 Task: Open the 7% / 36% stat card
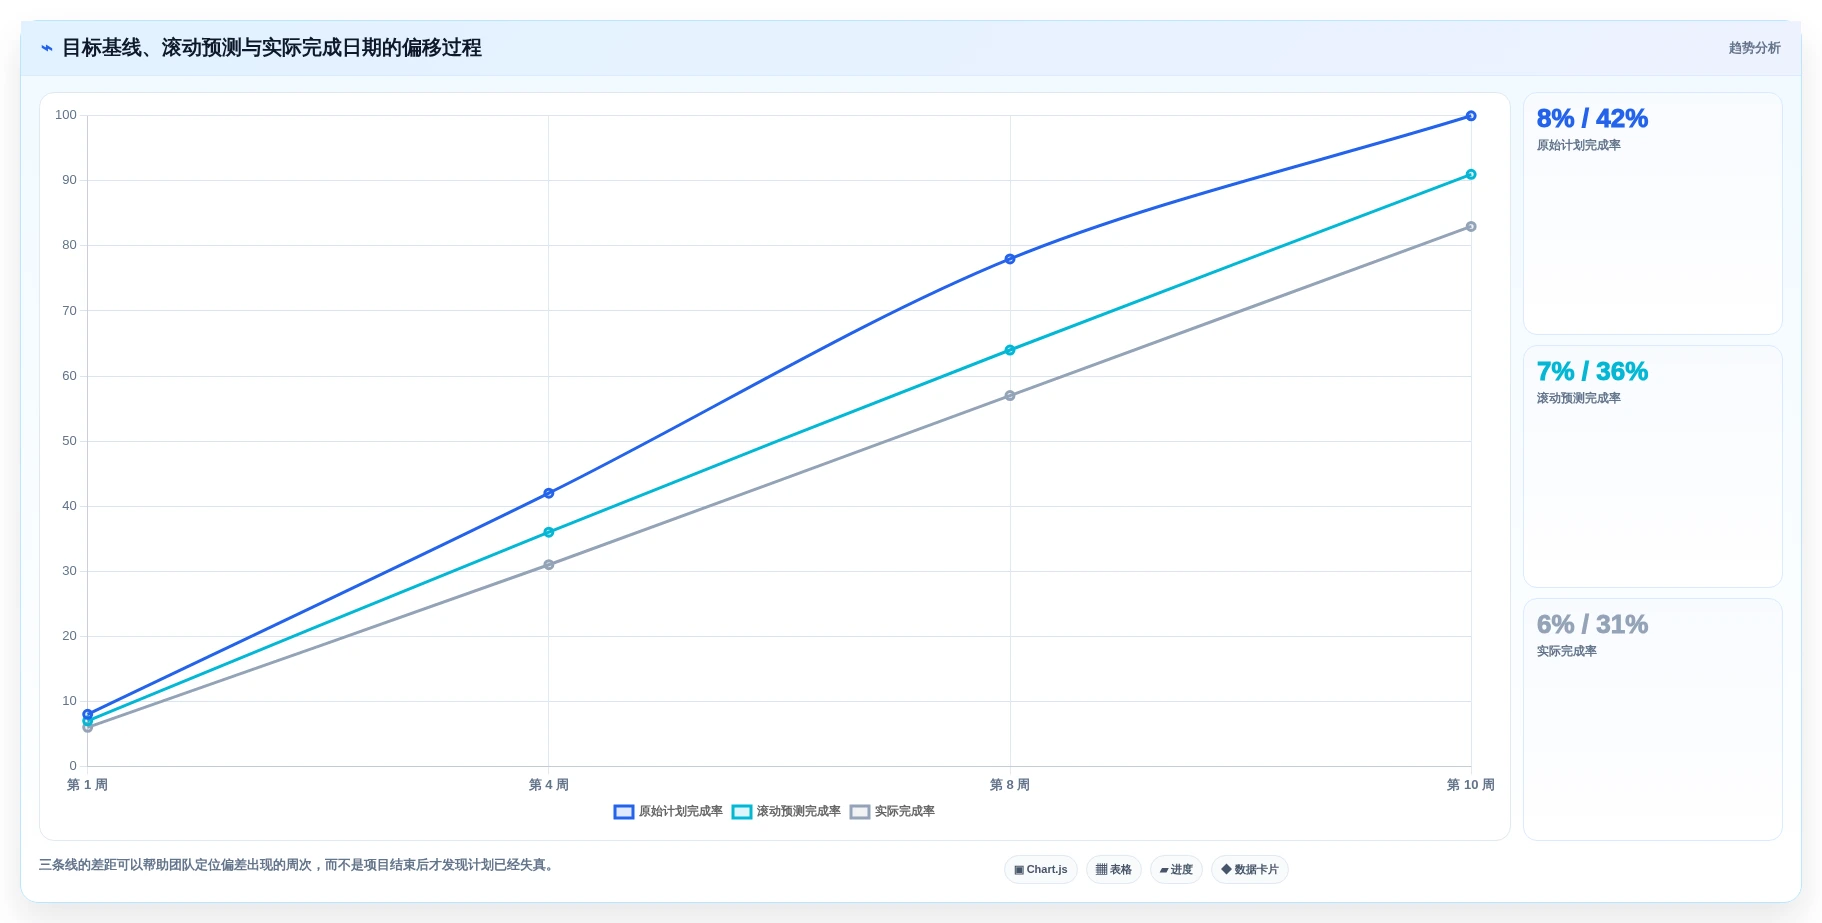pyautogui.click(x=1652, y=467)
